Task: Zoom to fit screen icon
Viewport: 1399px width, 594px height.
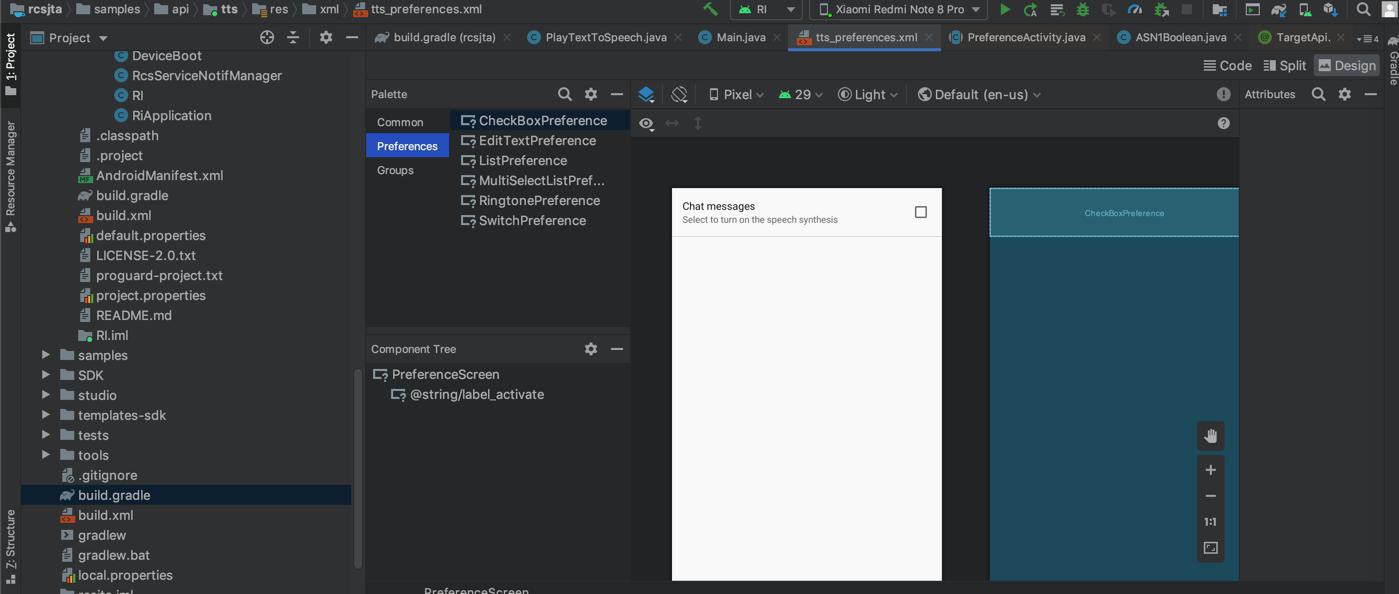Action: click(x=1211, y=548)
